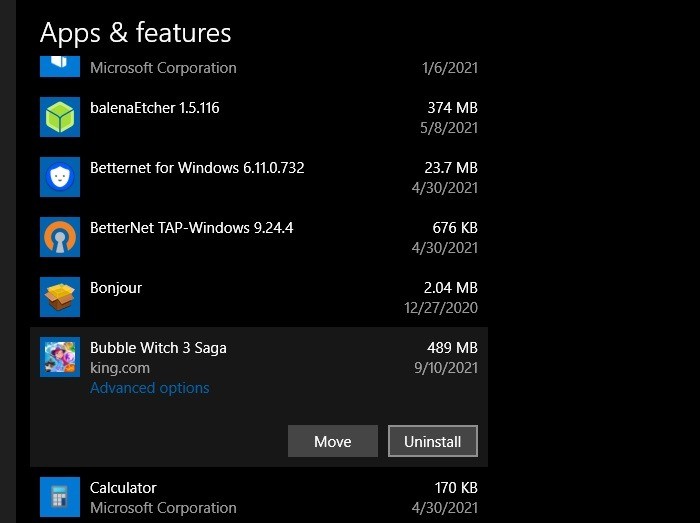The height and width of the screenshot is (523, 700).
Task: Click the Betternet shield icon
Action: click(x=60, y=177)
